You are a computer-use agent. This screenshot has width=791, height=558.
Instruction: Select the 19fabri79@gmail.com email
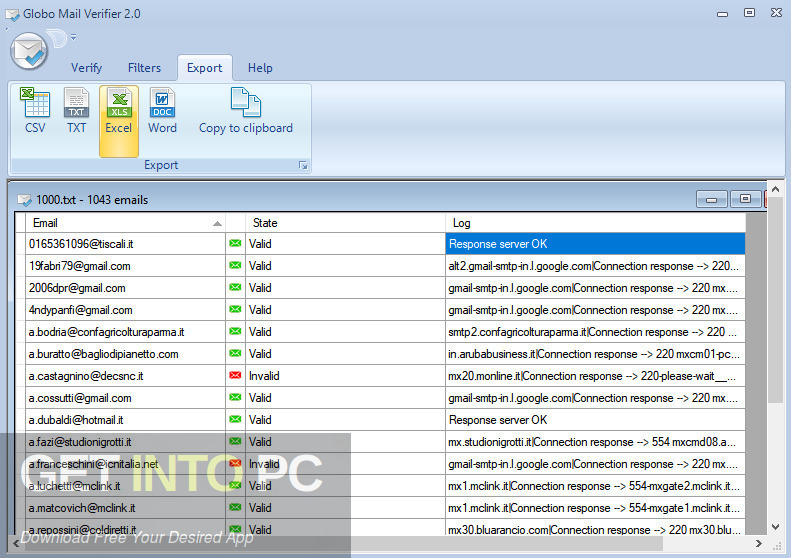(79, 266)
